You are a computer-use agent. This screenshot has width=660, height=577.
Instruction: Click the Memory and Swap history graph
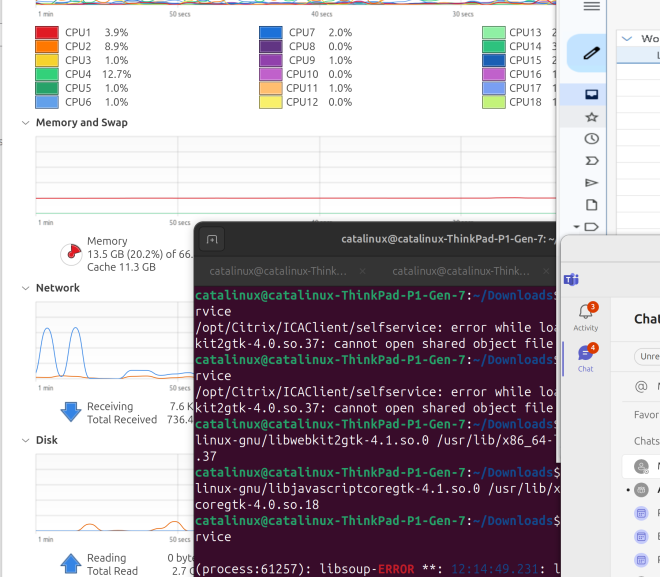coord(295,175)
